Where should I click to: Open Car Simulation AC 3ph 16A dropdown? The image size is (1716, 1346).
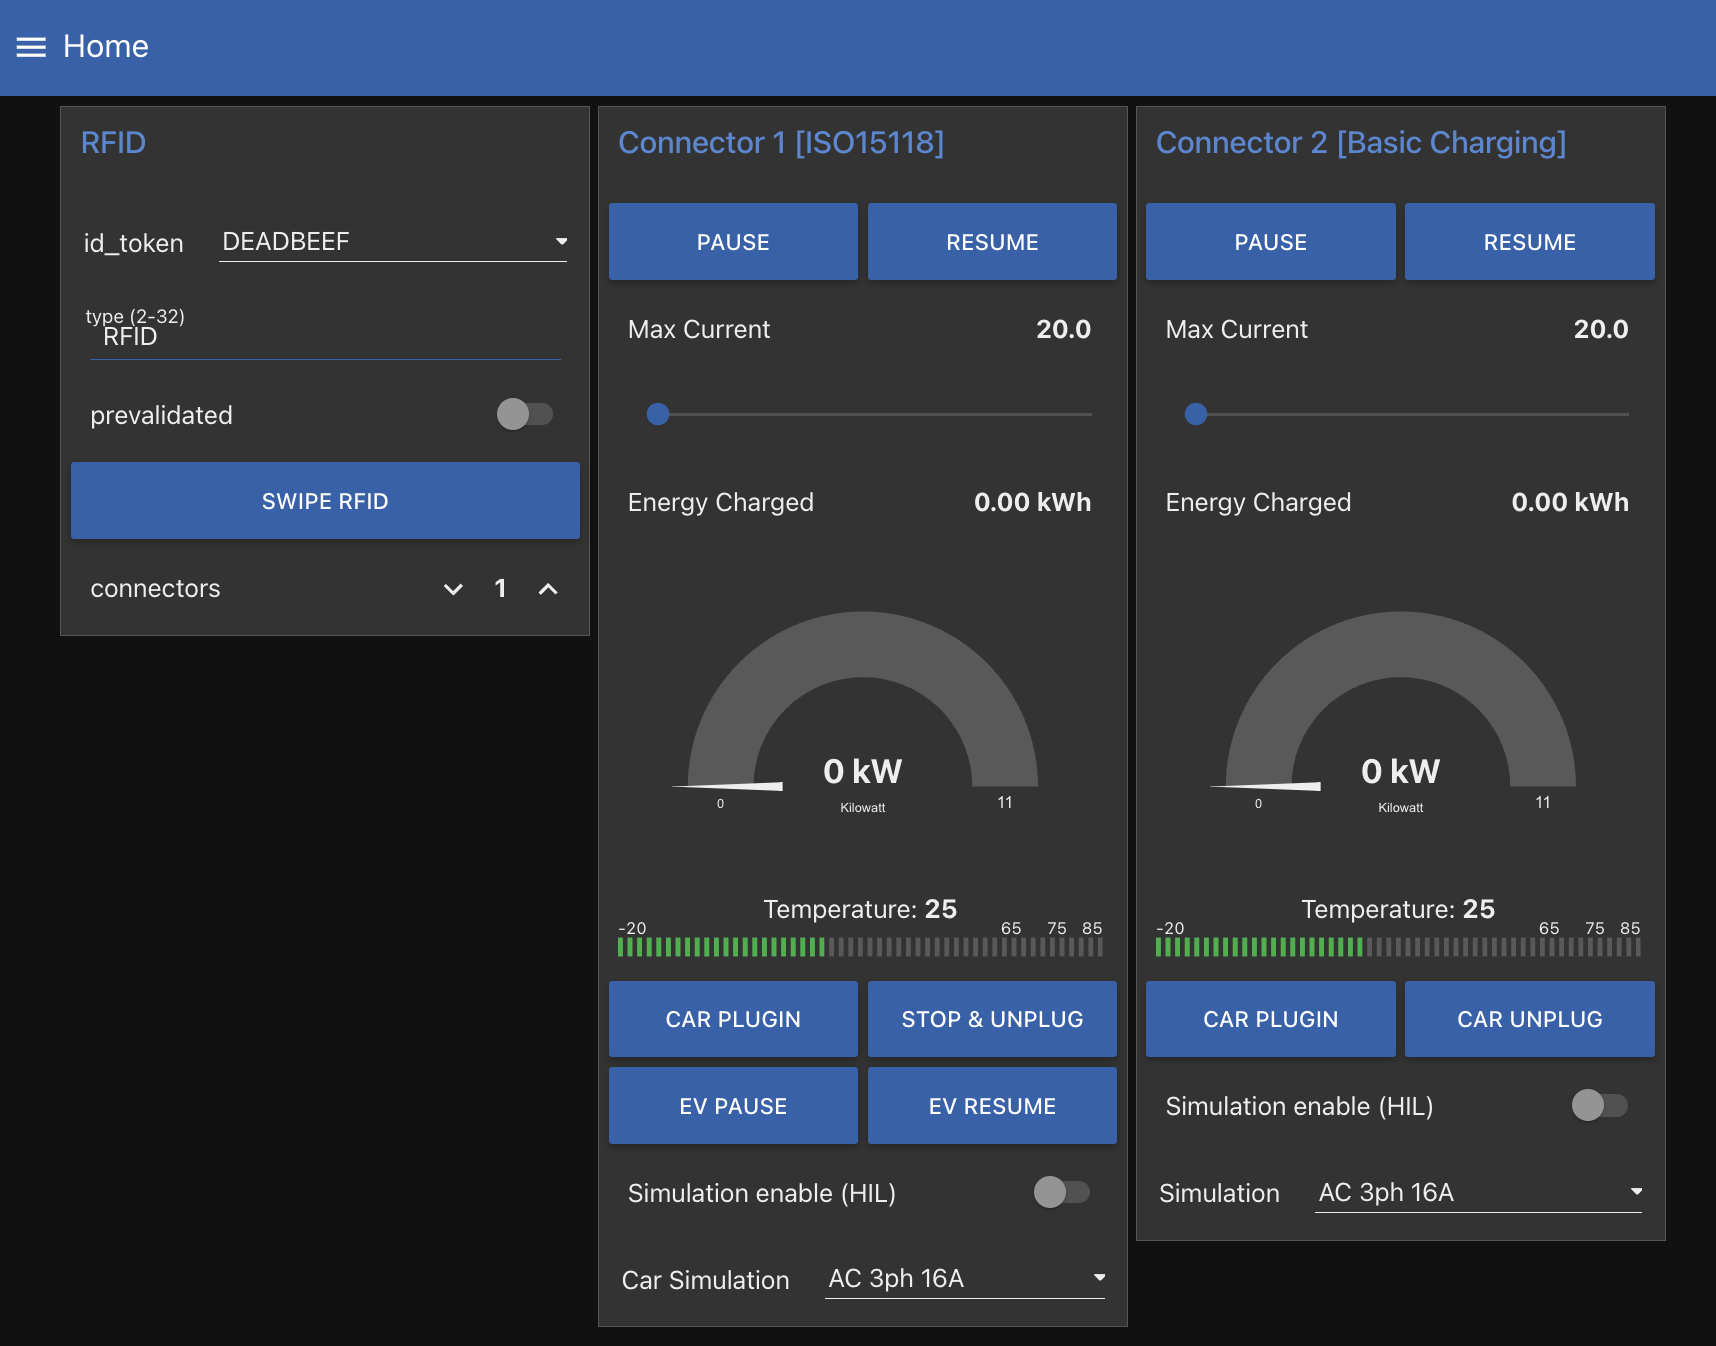coord(965,1279)
